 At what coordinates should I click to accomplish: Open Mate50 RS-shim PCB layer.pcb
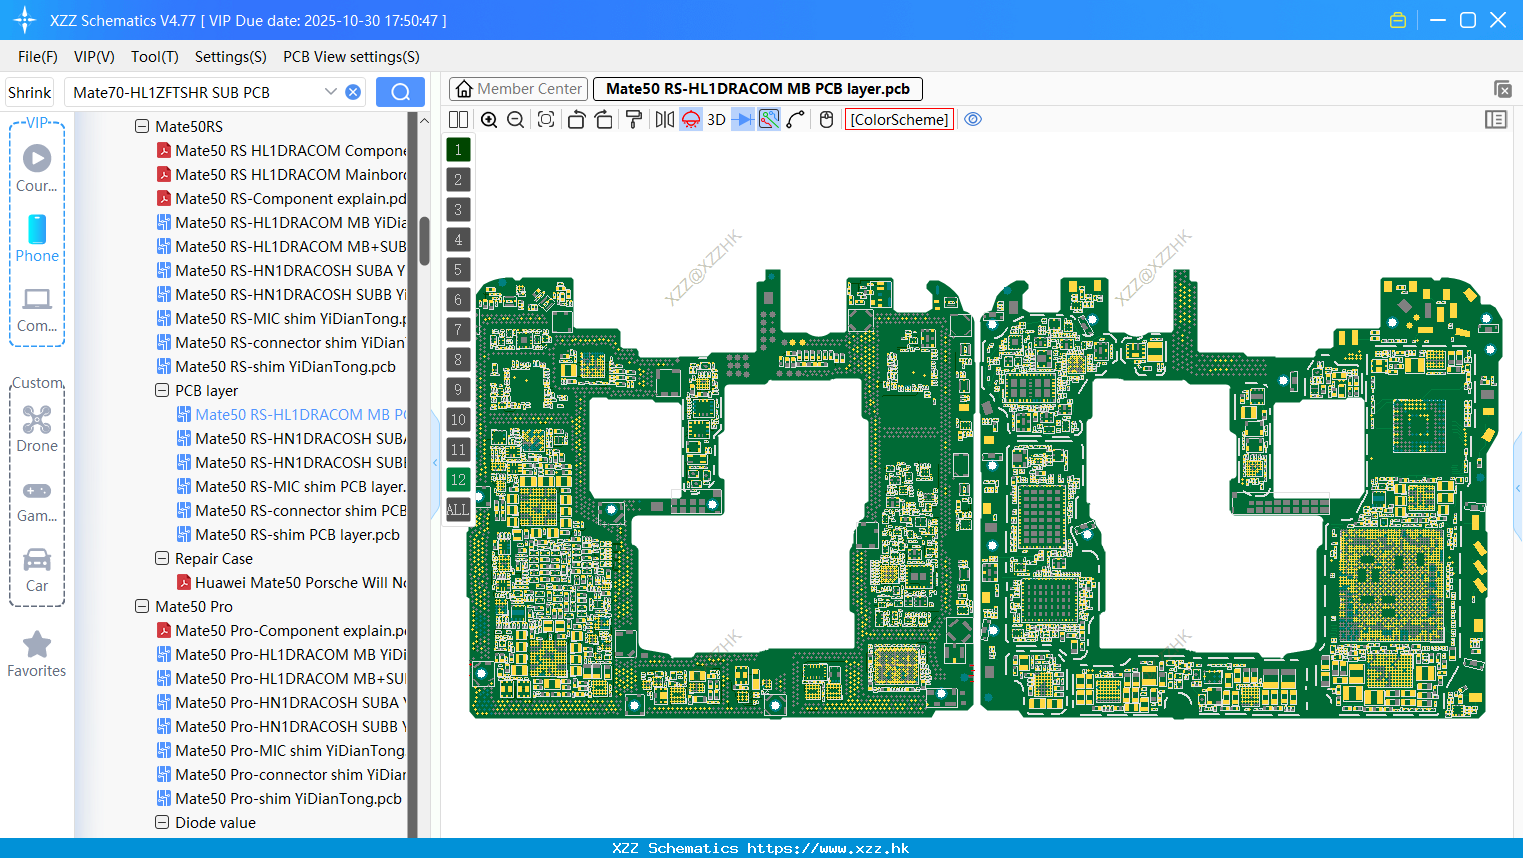[289, 534]
